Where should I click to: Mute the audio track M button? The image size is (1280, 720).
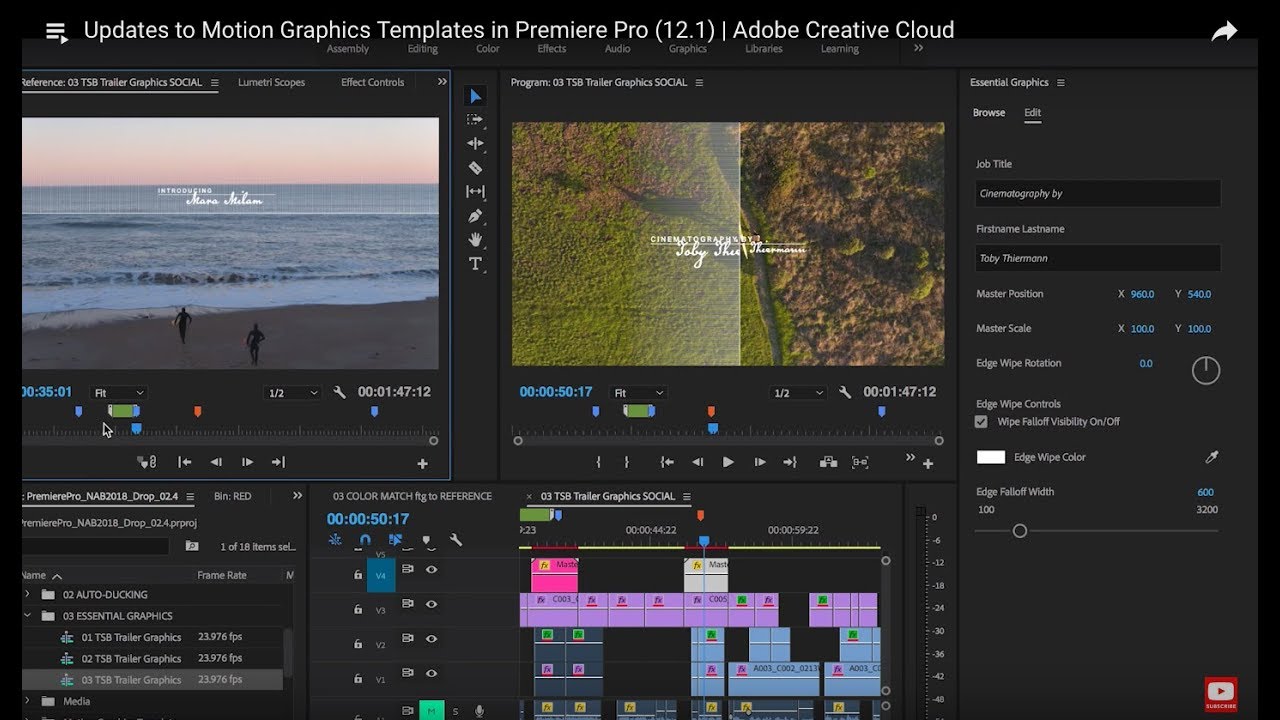tap(431, 711)
